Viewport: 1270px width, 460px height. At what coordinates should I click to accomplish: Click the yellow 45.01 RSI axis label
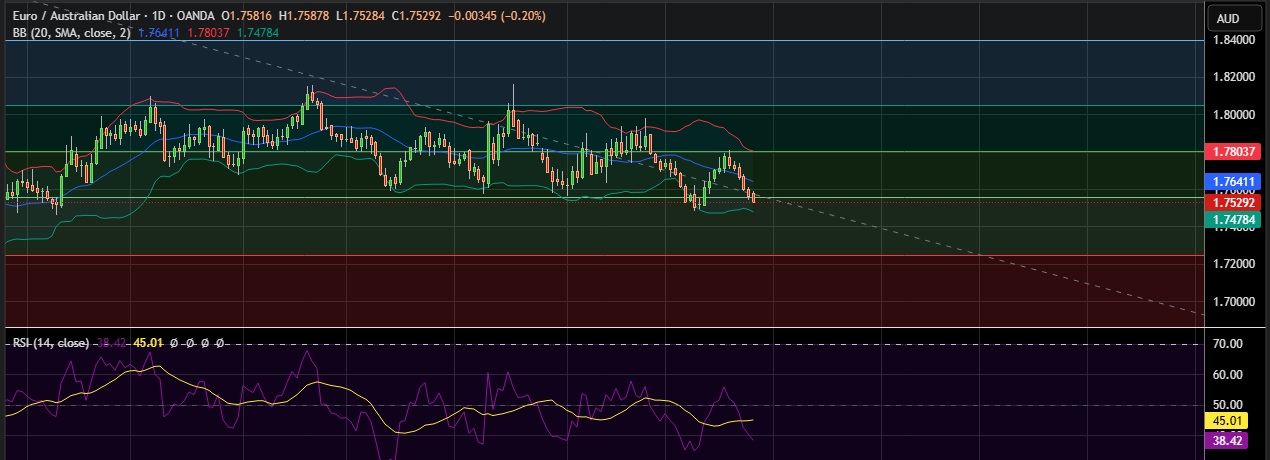(1227, 421)
